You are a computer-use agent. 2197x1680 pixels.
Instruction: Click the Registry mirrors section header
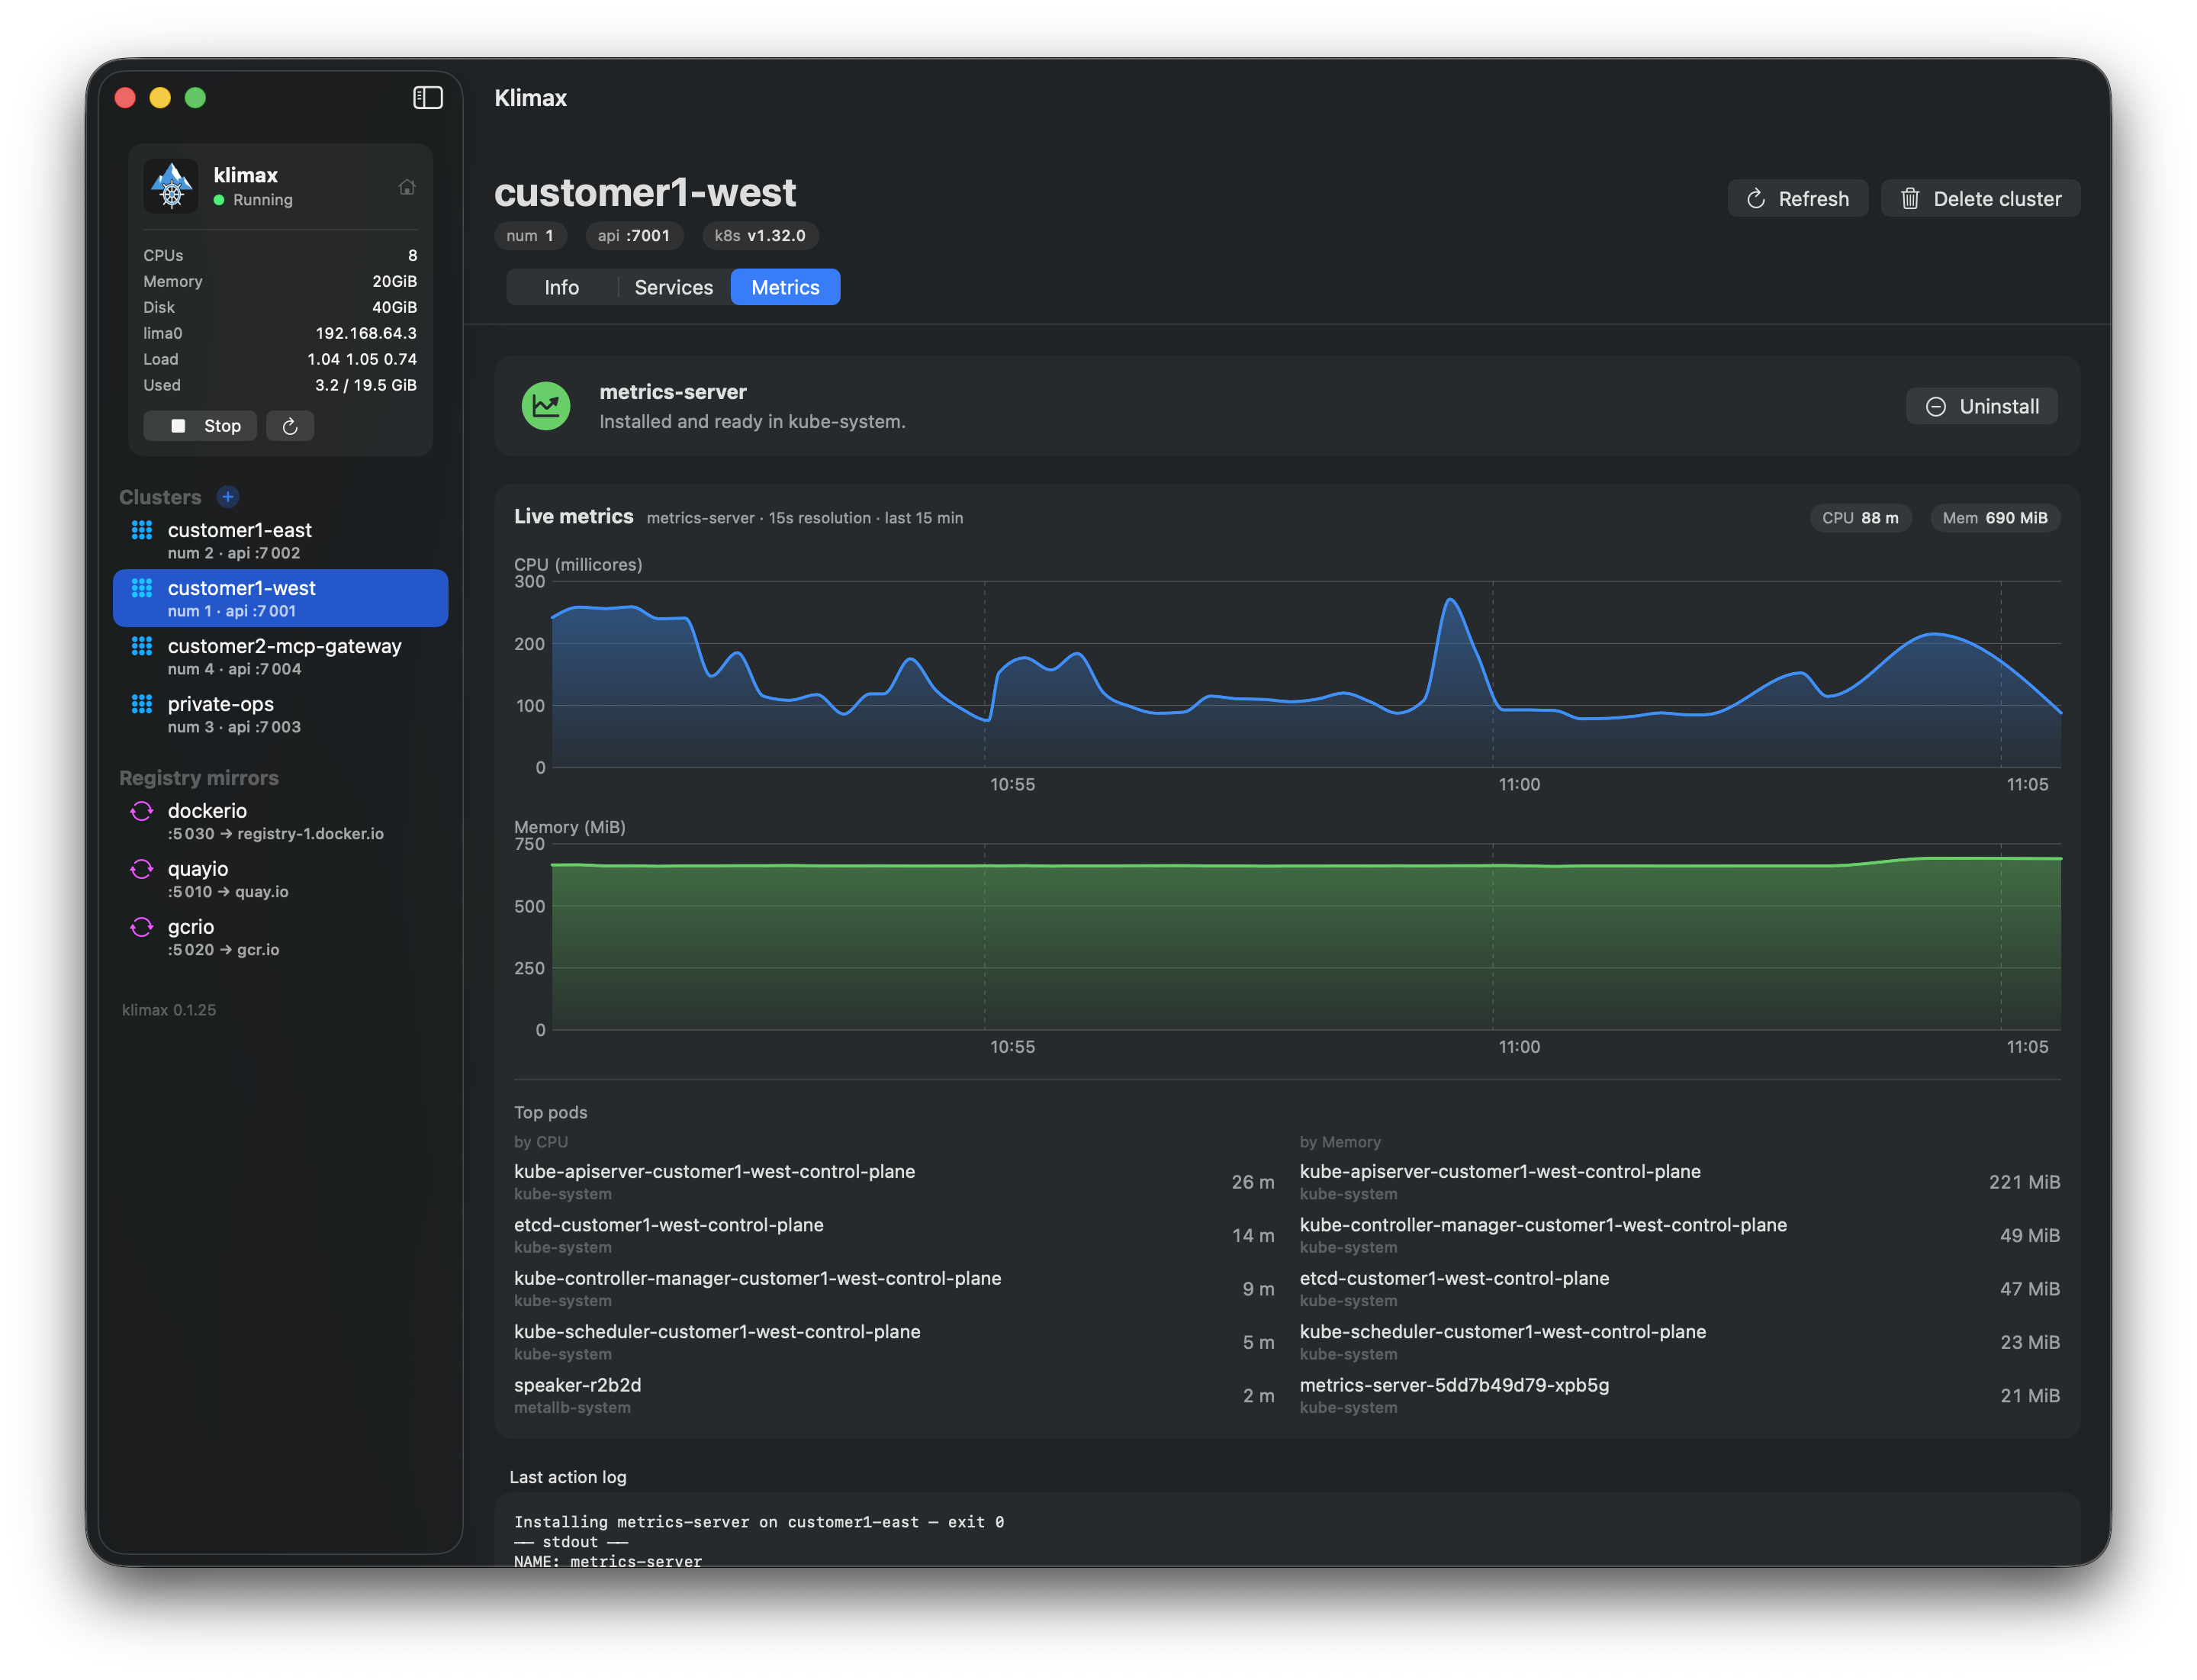click(x=199, y=778)
